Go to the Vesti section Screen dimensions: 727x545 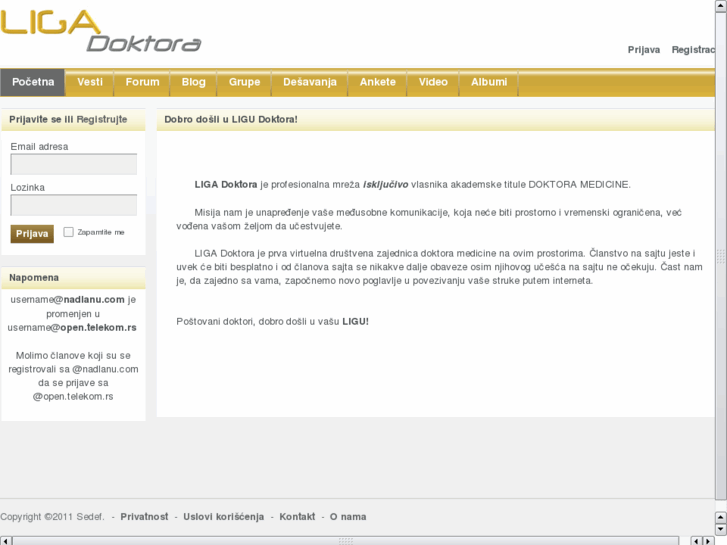(x=90, y=82)
